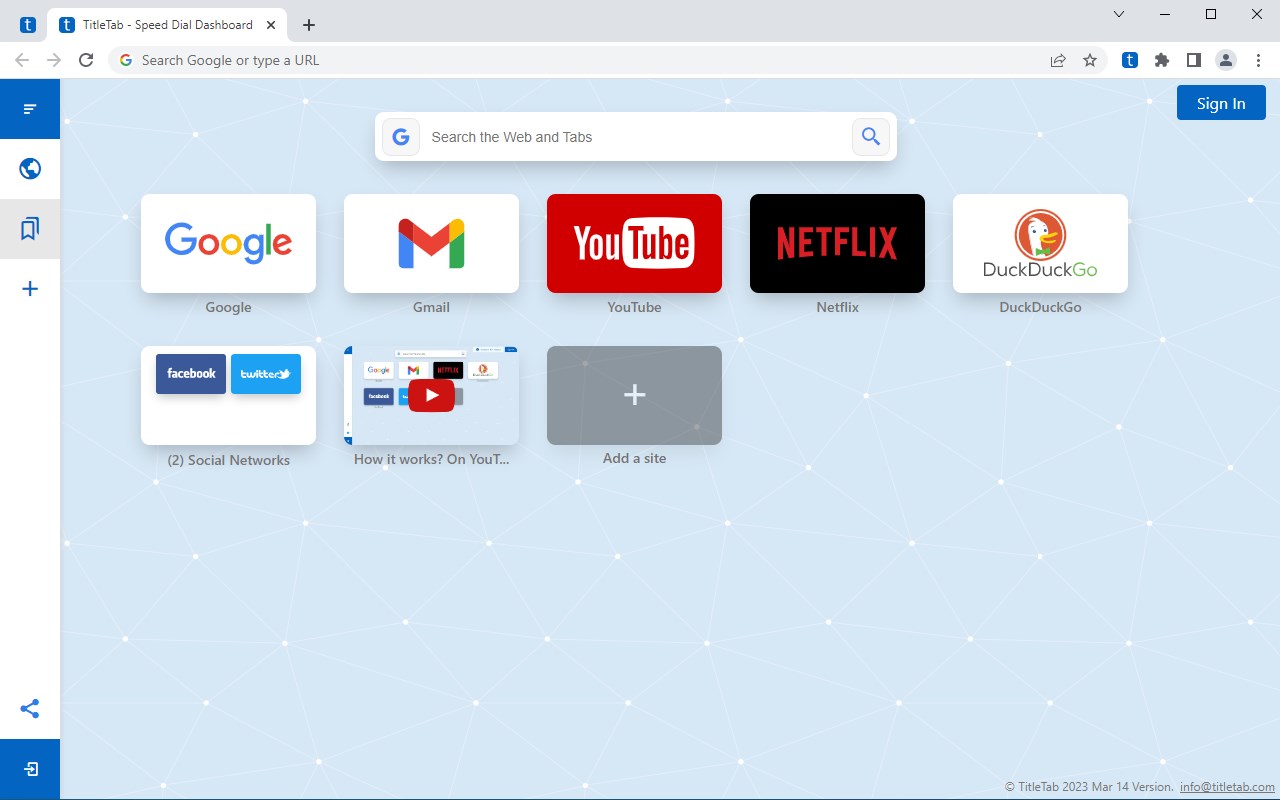Open the sidebar hamburger menu
1280x800 pixels.
click(x=30, y=108)
